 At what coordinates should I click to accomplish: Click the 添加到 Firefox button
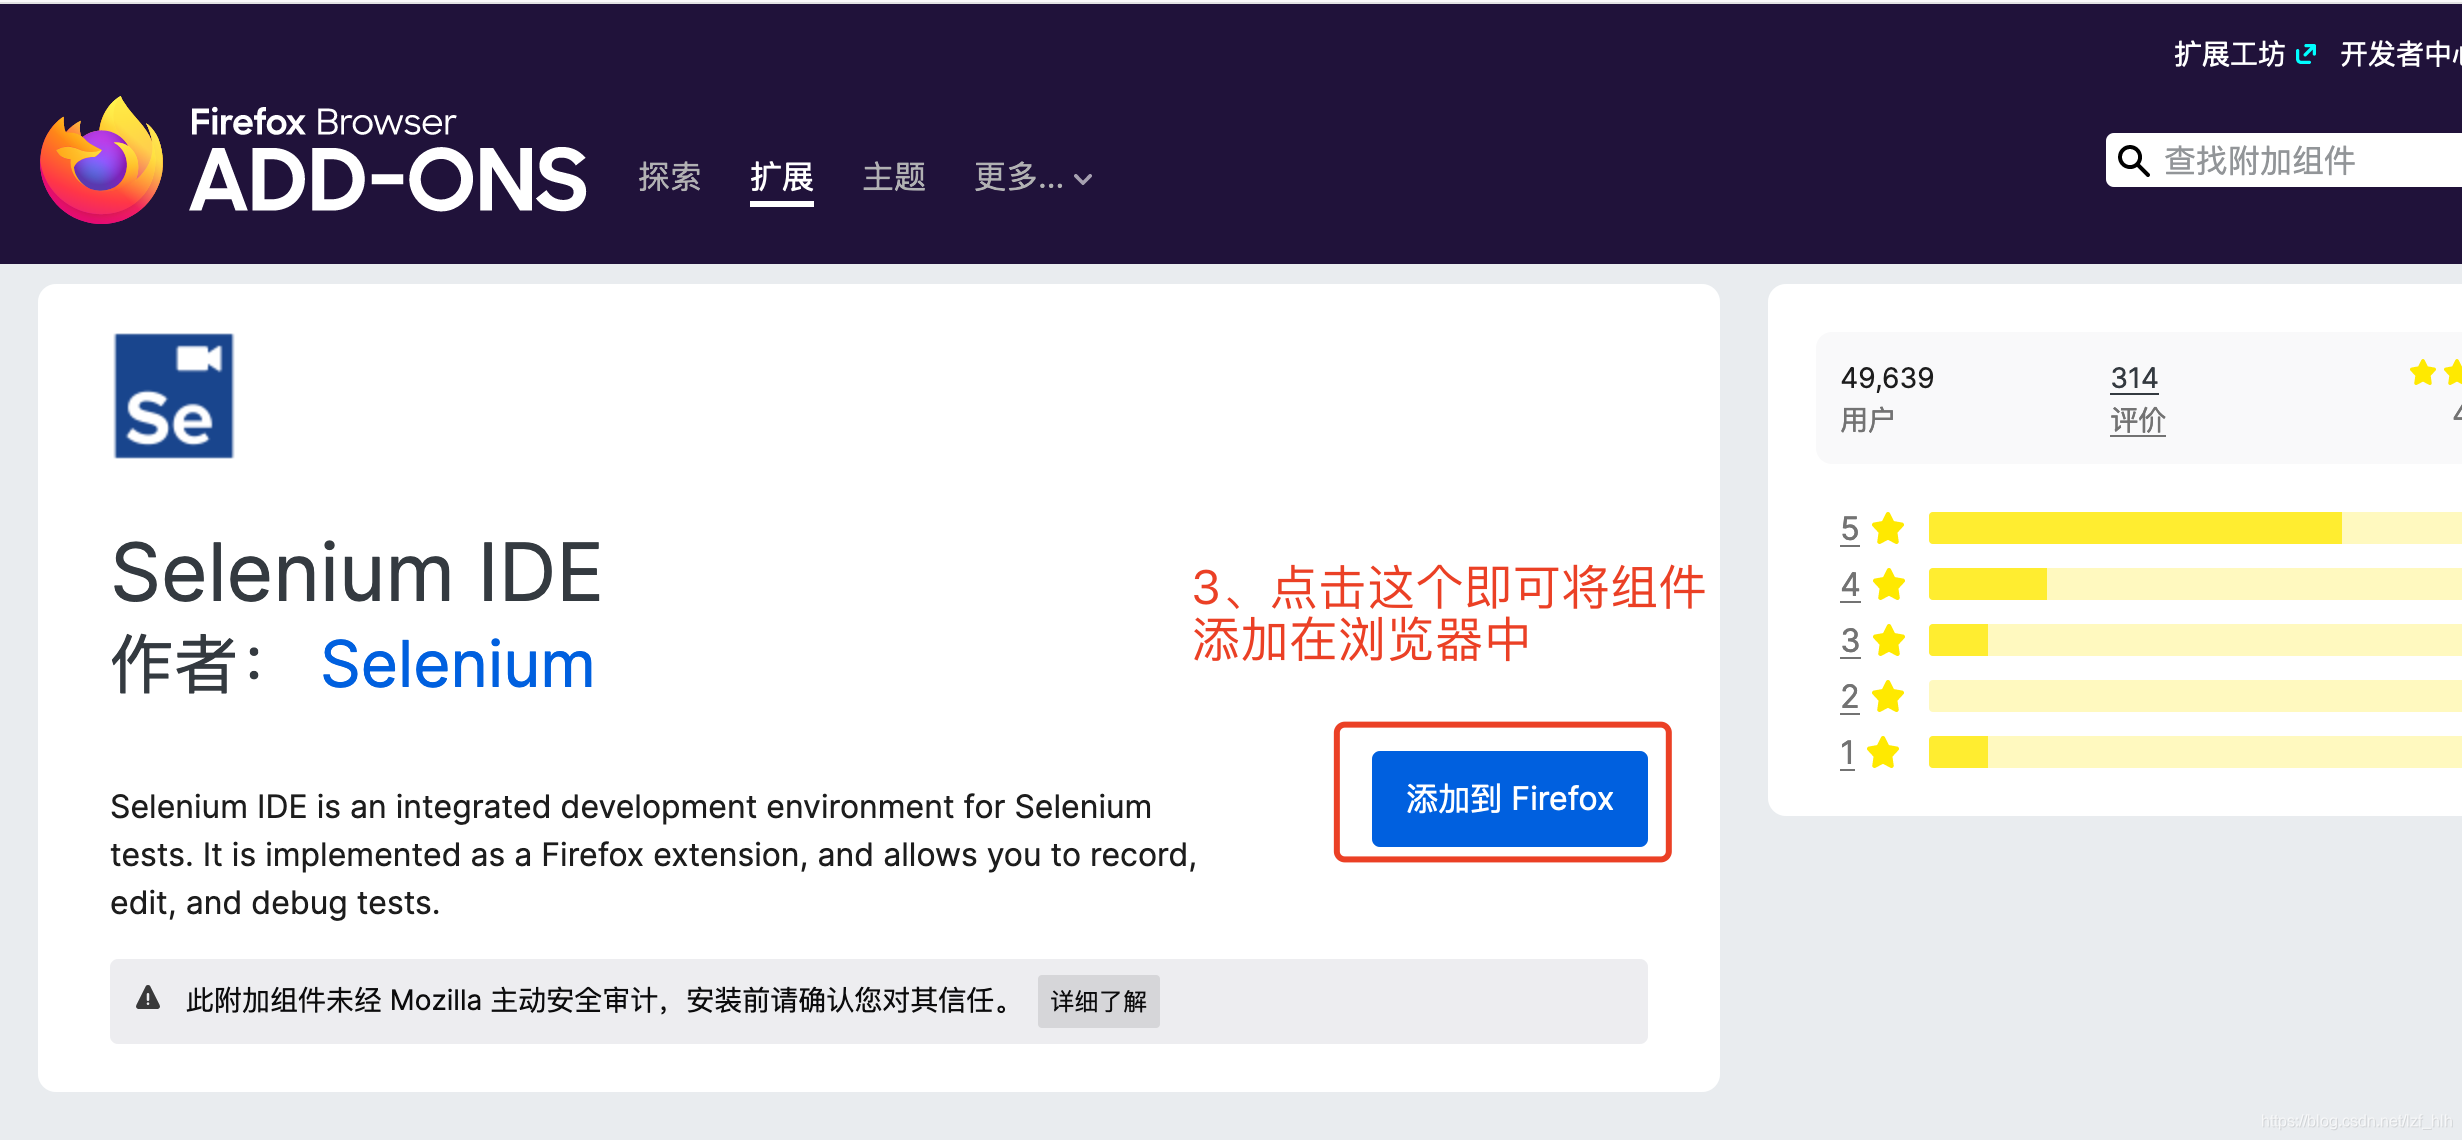click(1509, 798)
